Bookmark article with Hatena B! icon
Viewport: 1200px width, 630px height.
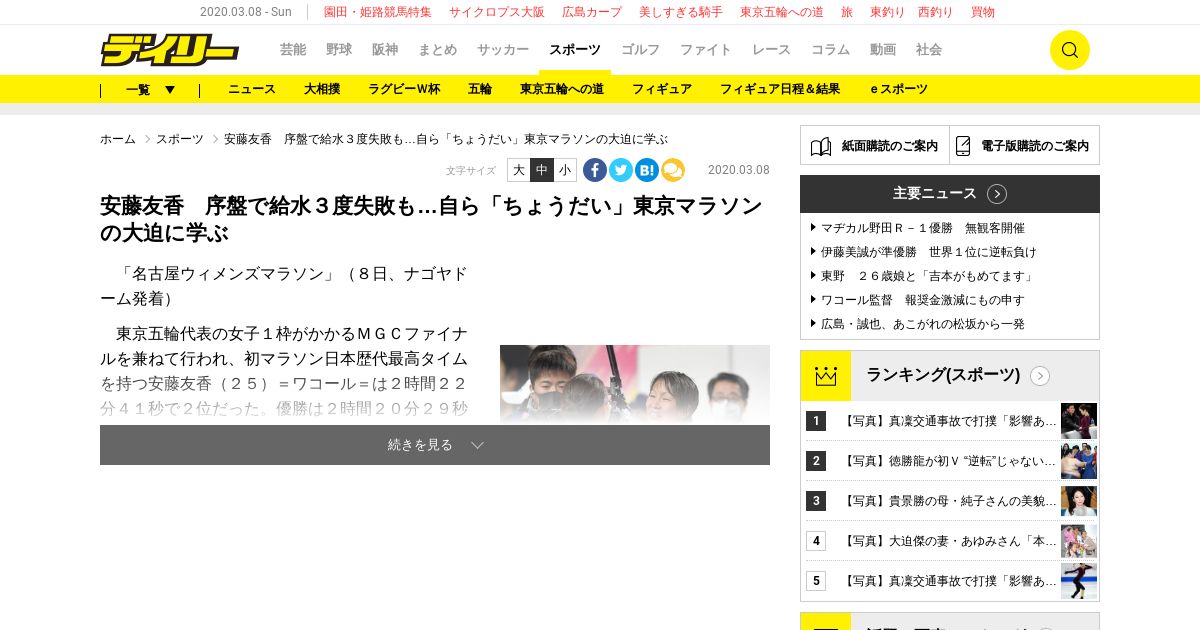coord(647,170)
